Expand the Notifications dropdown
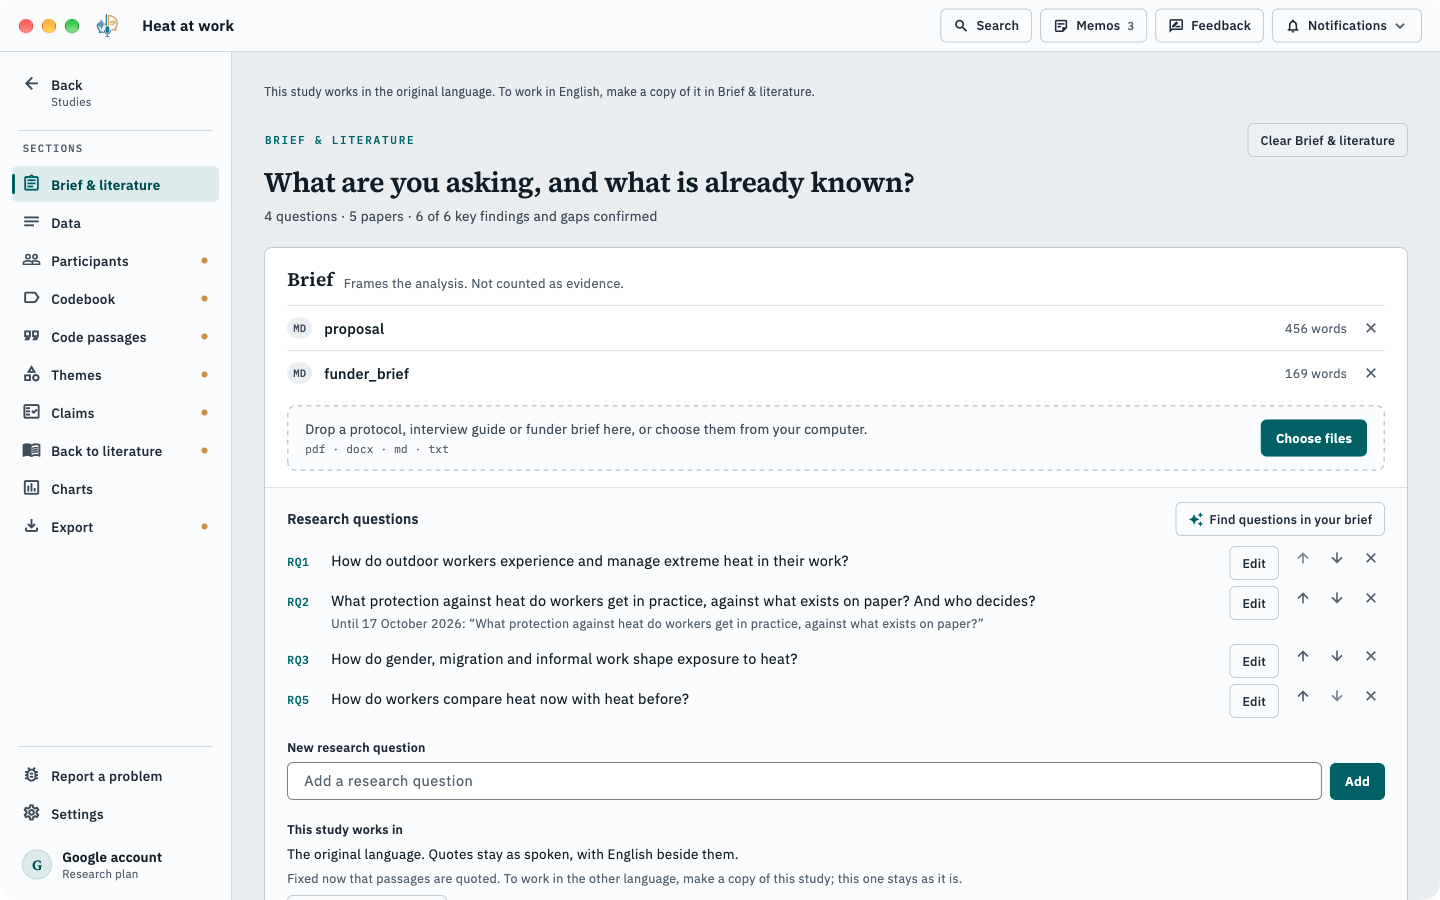1440x900 pixels. (x=1346, y=26)
